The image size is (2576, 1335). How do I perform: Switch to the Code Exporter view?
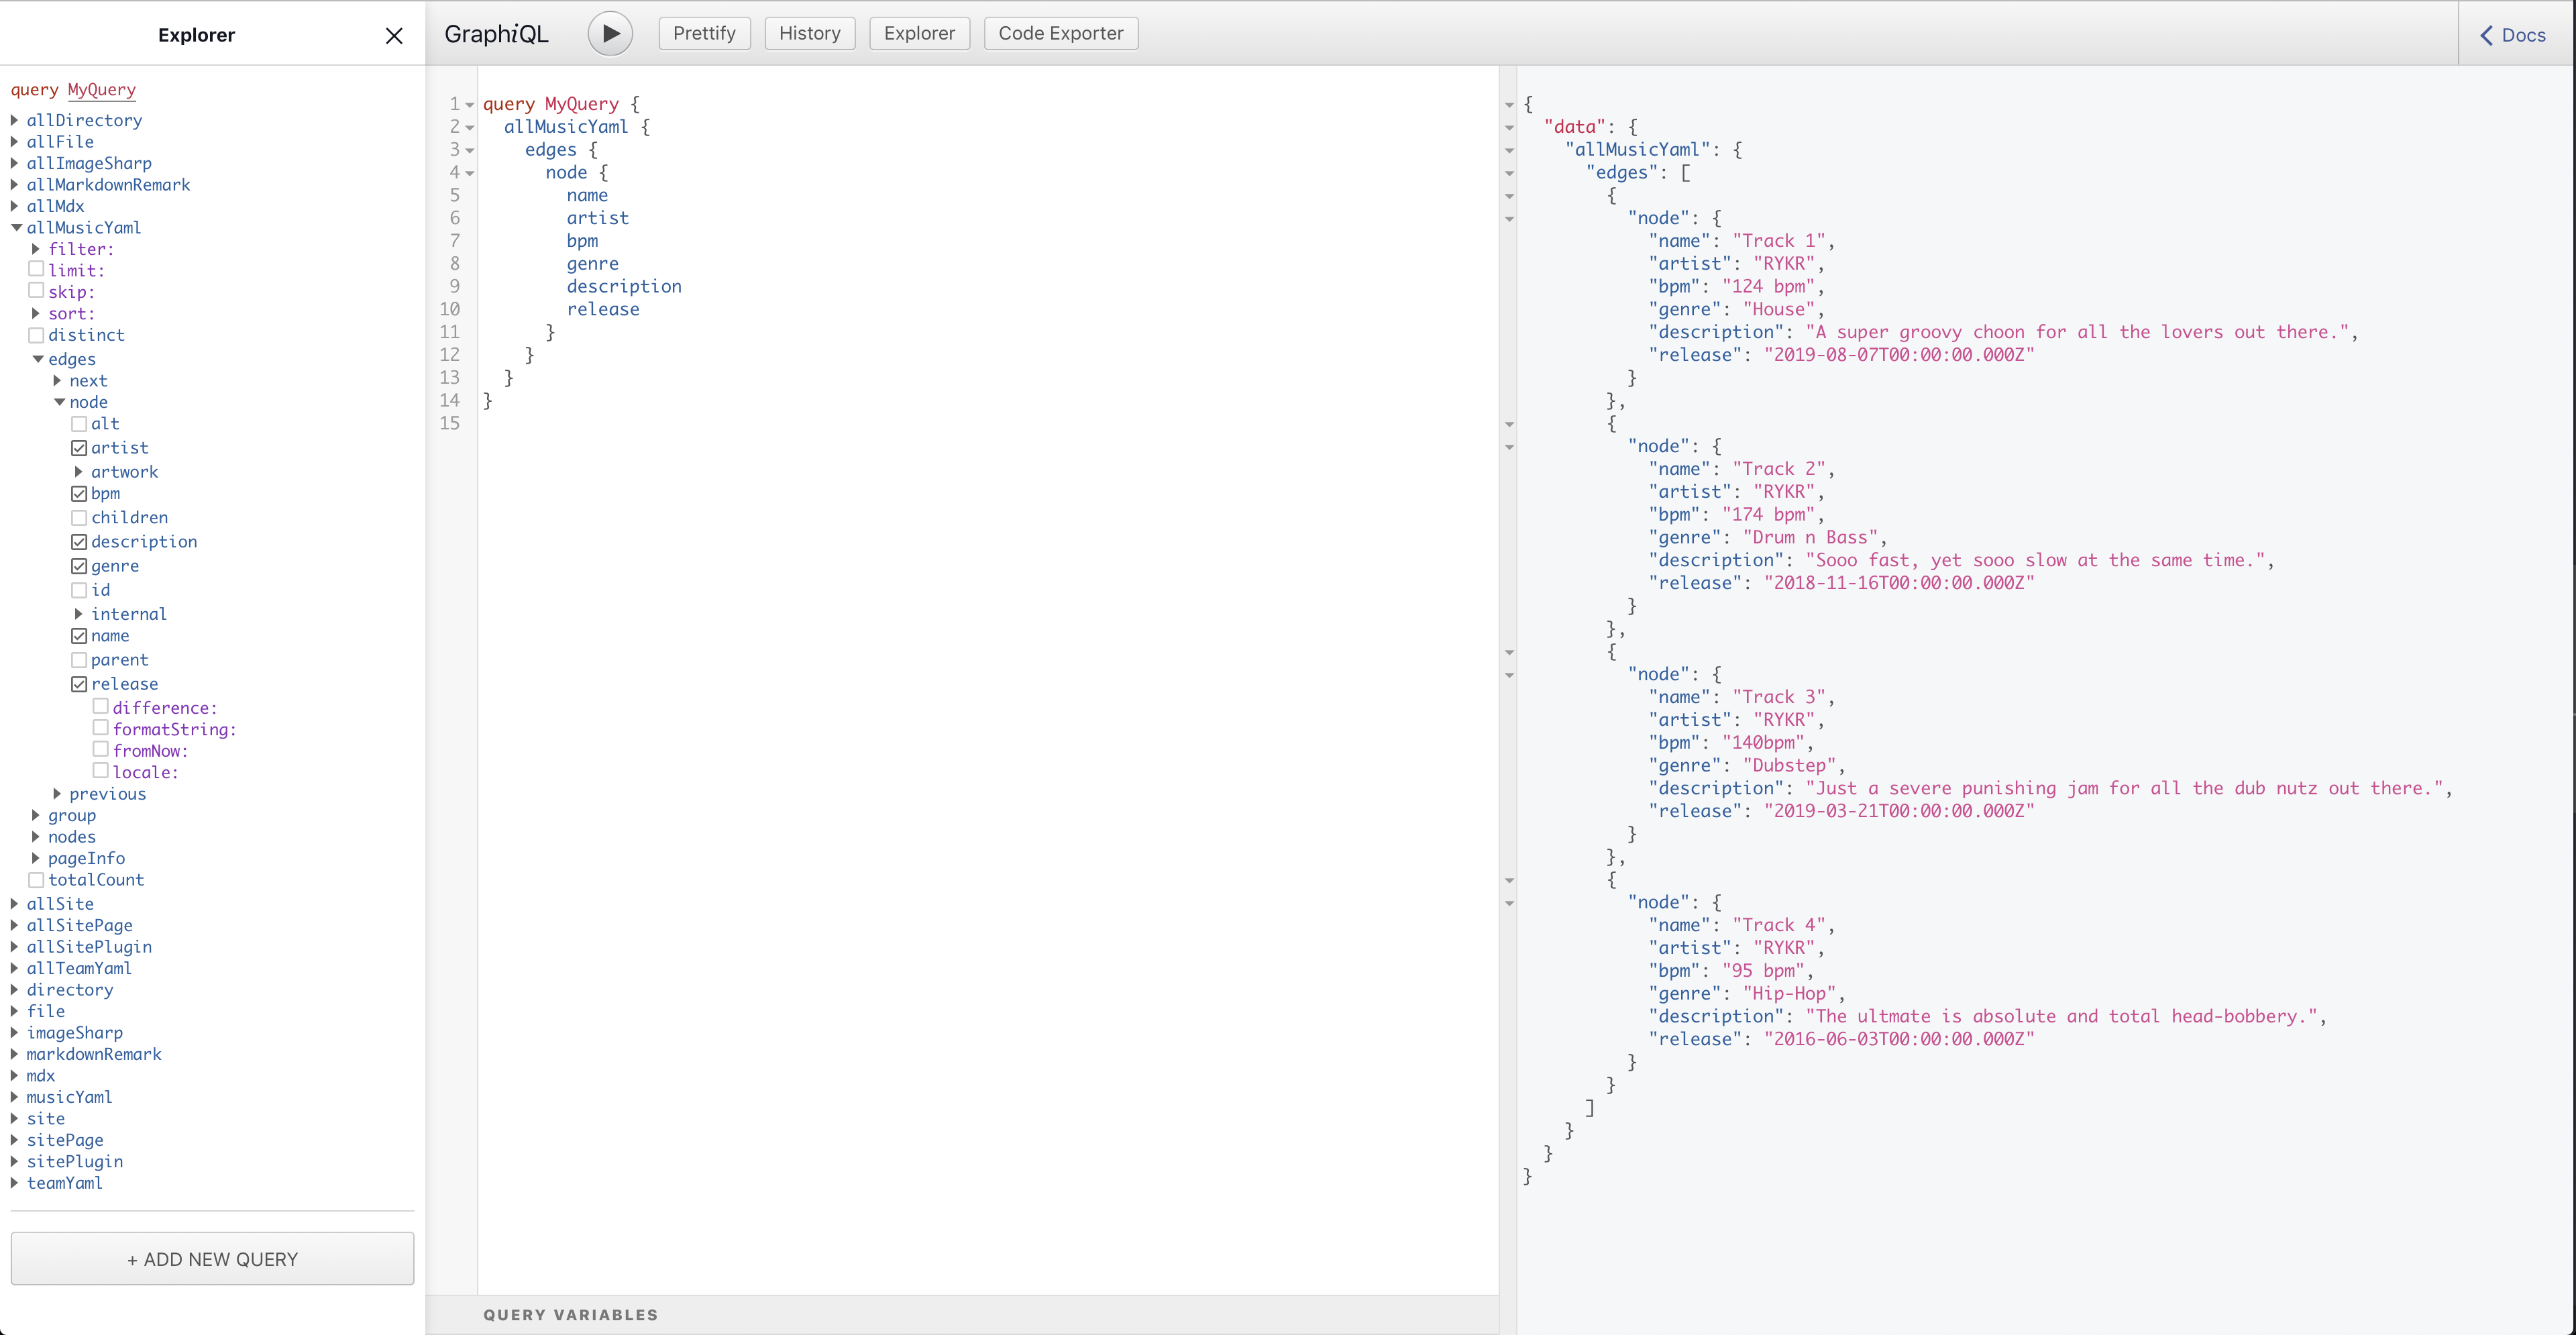tap(1060, 33)
